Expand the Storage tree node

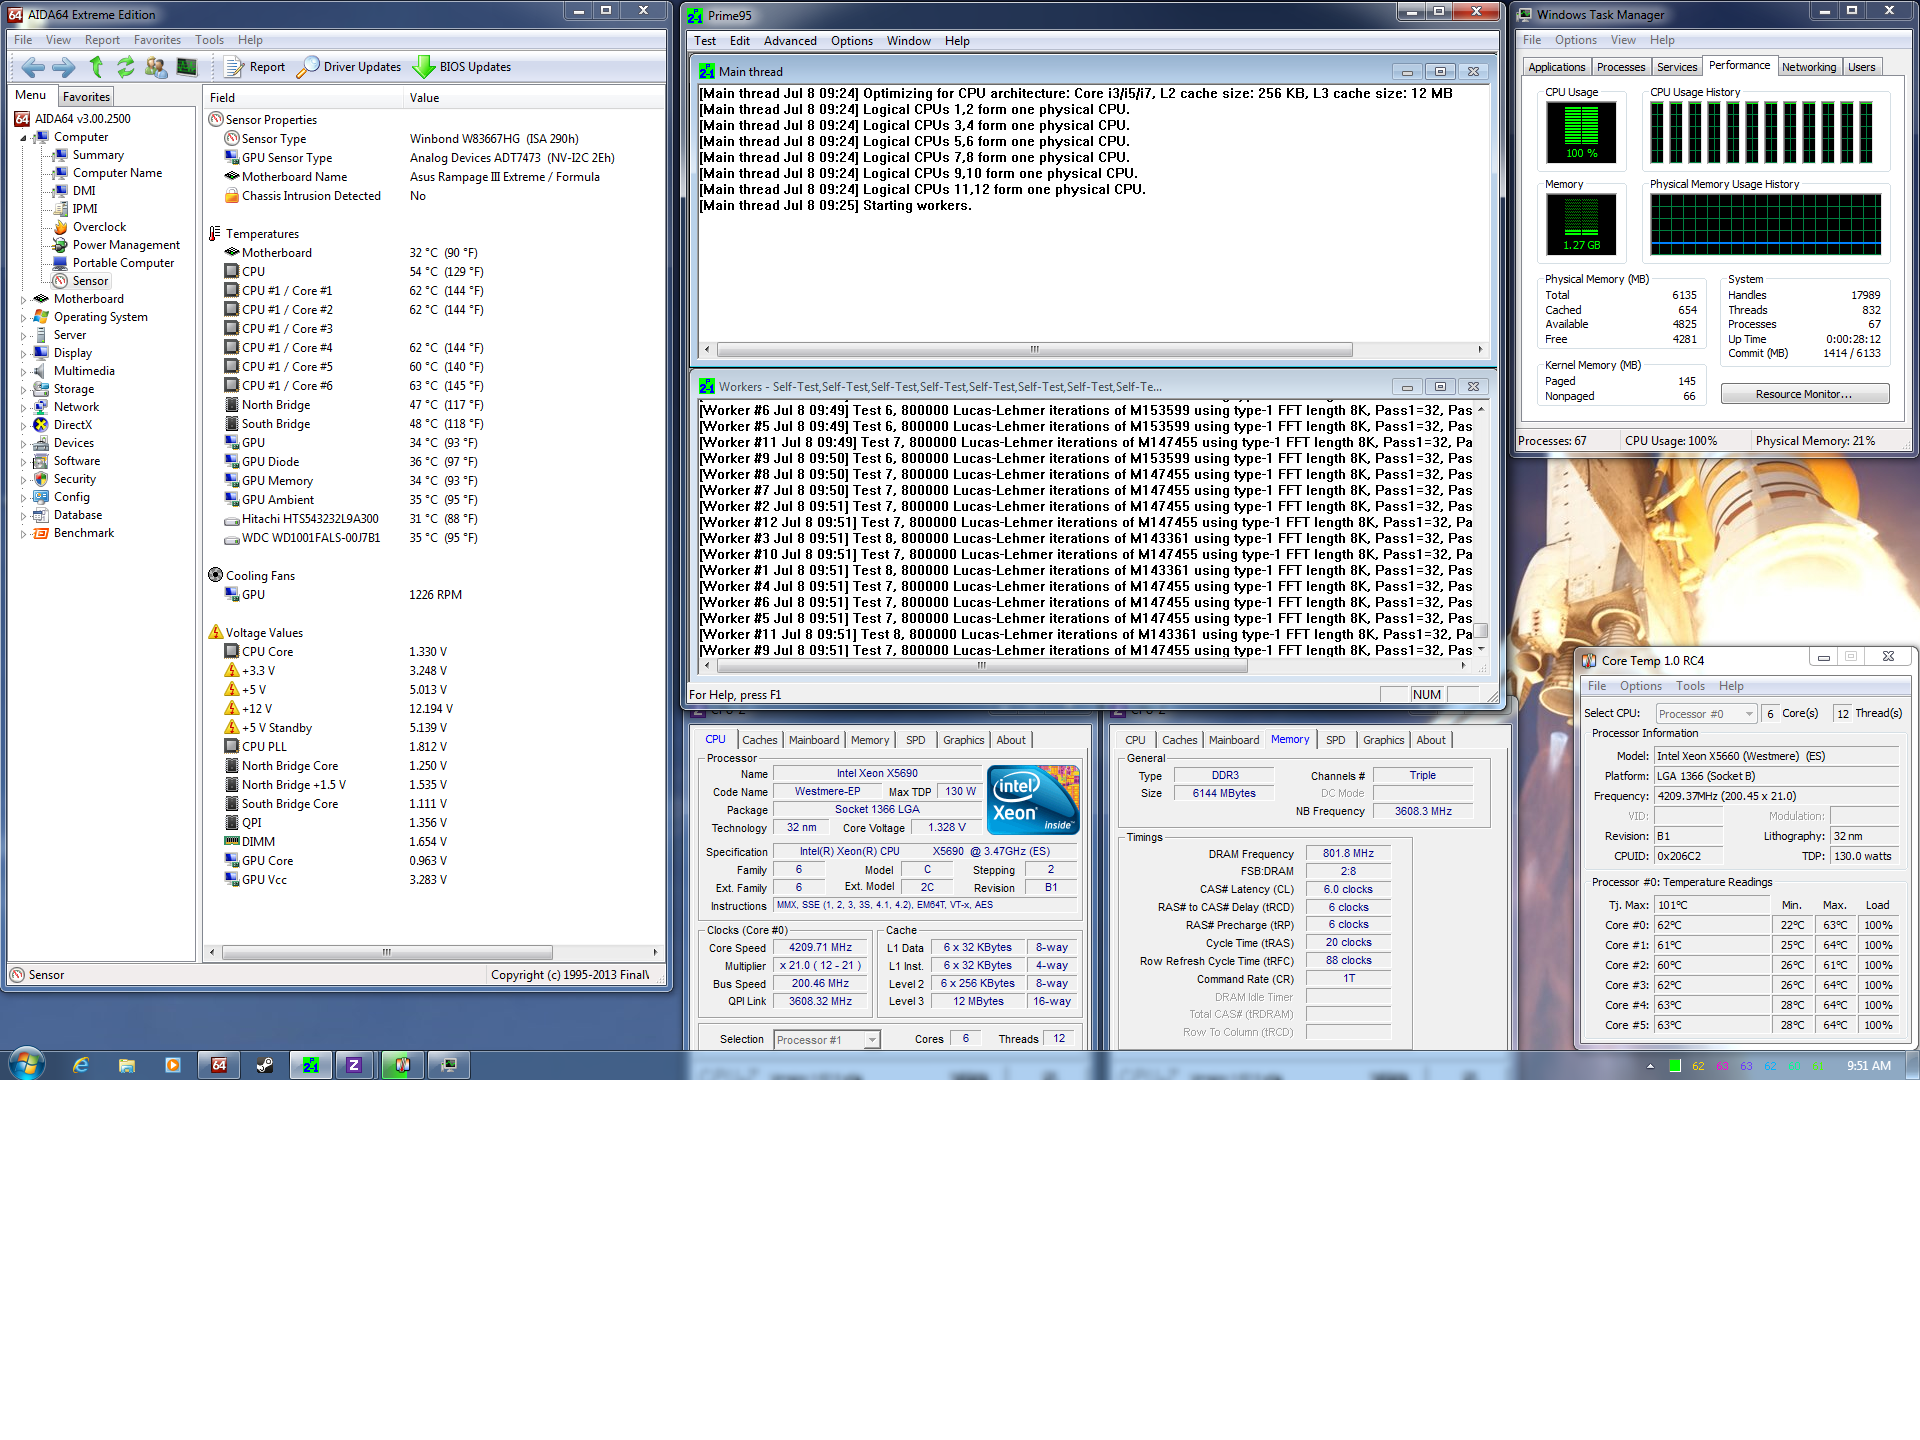point(24,389)
